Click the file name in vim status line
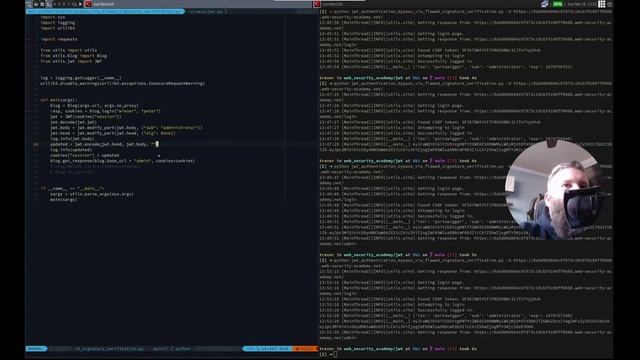 110,349
